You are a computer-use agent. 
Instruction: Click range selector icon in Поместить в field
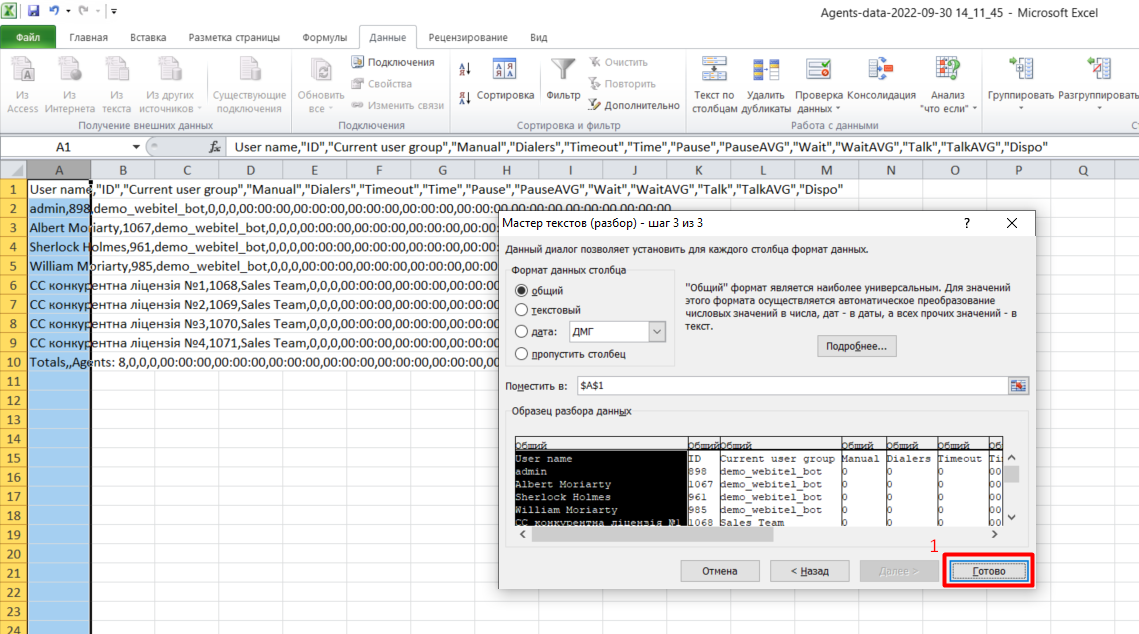pyautogui.click(x=1018, y=386)
